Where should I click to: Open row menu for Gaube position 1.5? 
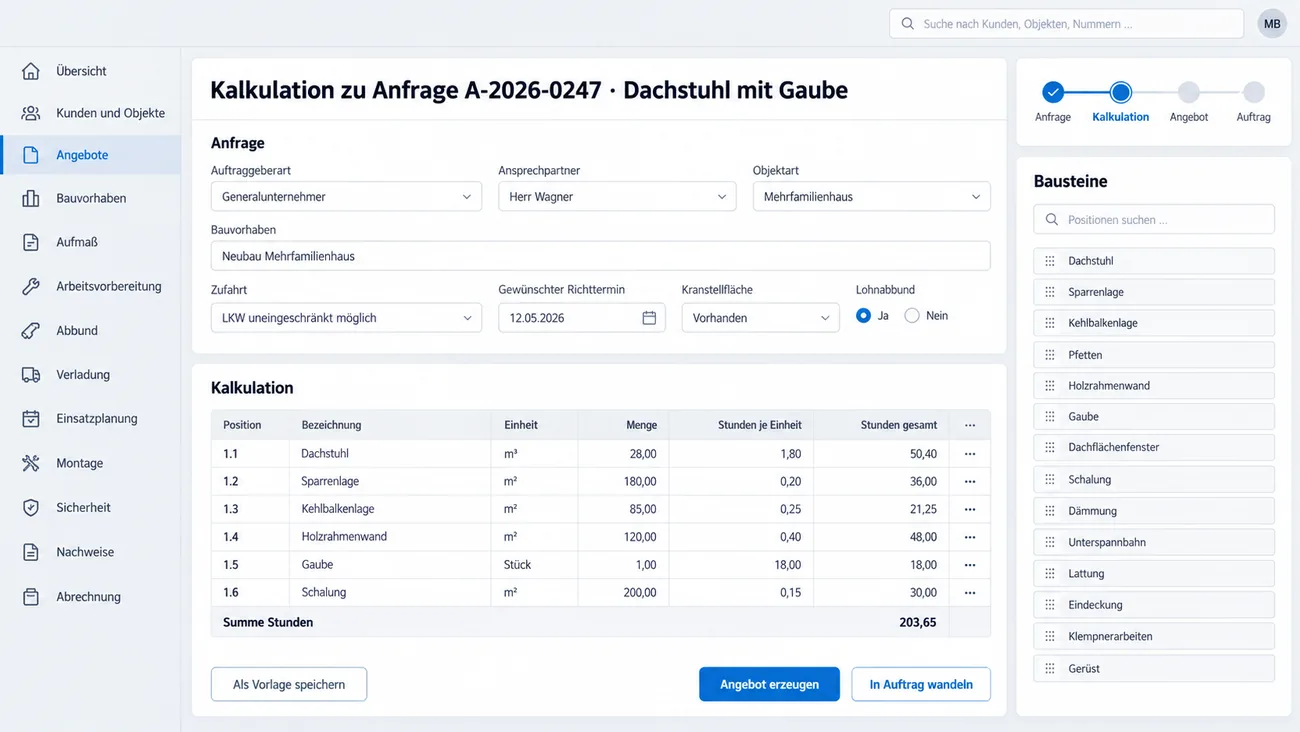pyautogui.click(x=969, y=565)
